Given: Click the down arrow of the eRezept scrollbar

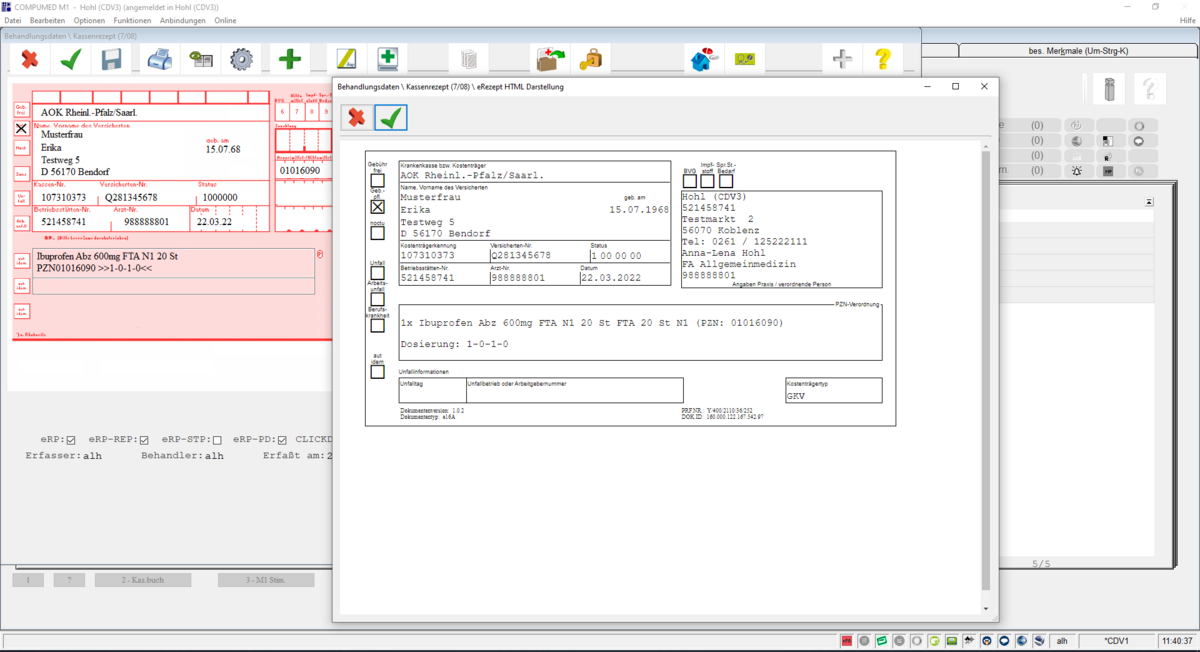Looking at the screenshot, I should click(985, 608).
